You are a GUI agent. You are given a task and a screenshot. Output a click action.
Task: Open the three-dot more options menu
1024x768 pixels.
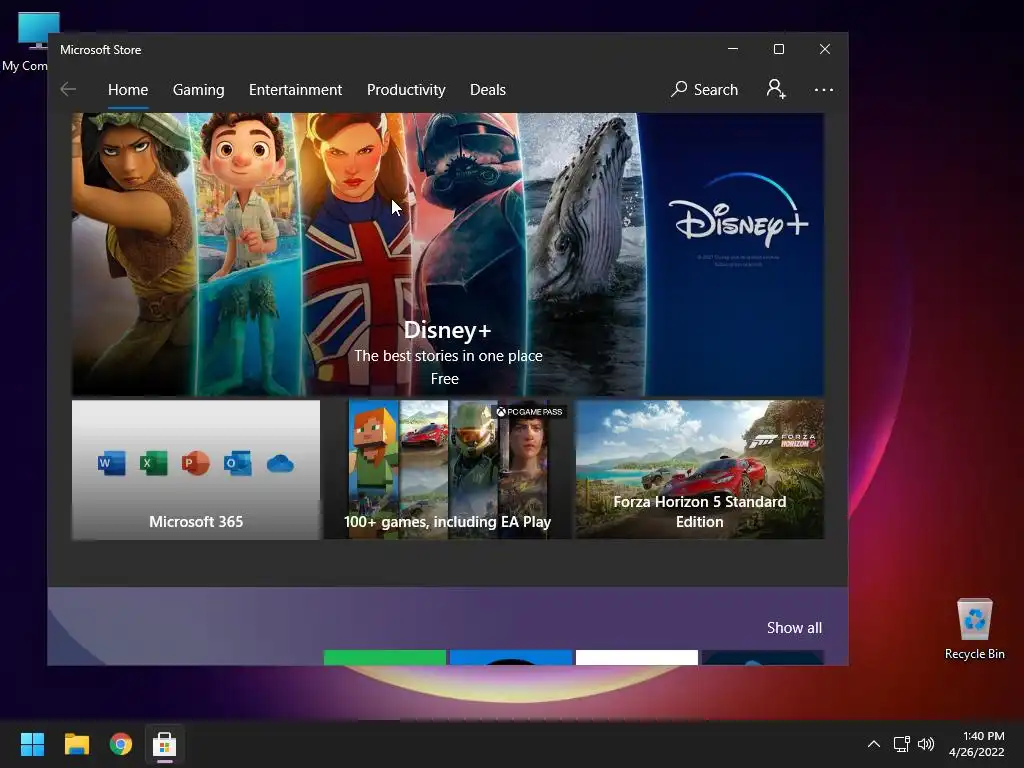824,89
